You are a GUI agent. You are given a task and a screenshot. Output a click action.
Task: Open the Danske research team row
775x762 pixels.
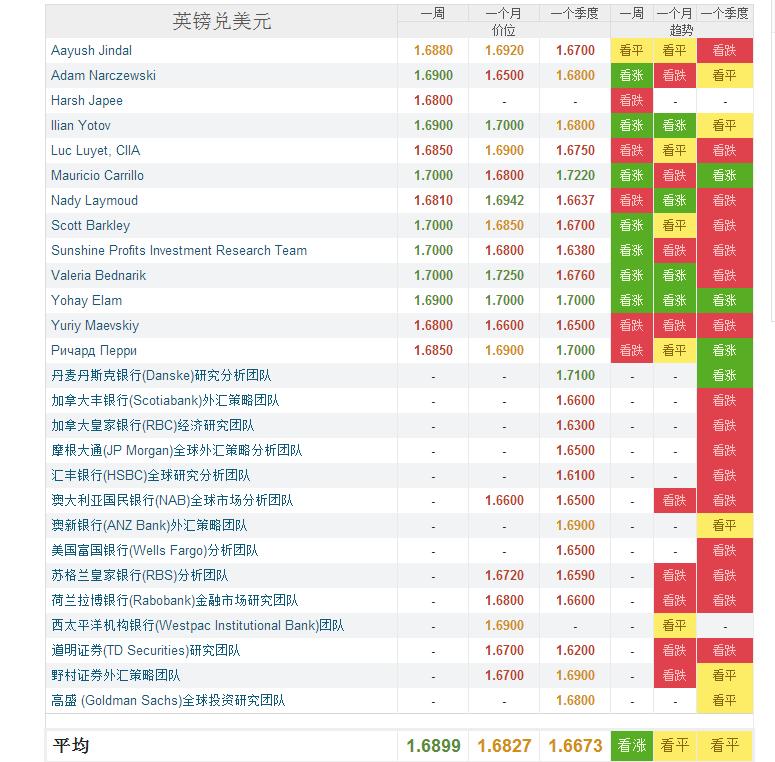(x=161, y=376)
